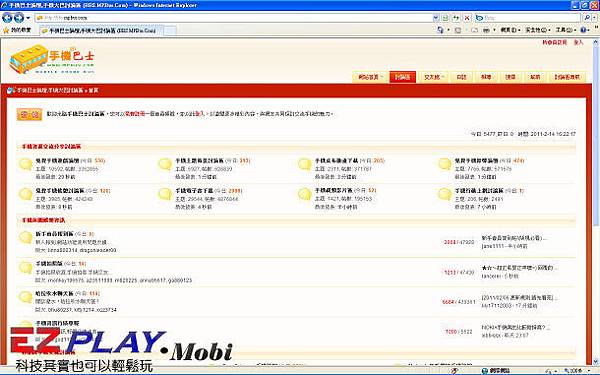This screenshot has width=600, height=375.
Task: Open the forum showing today count 128
Action: 60,191
